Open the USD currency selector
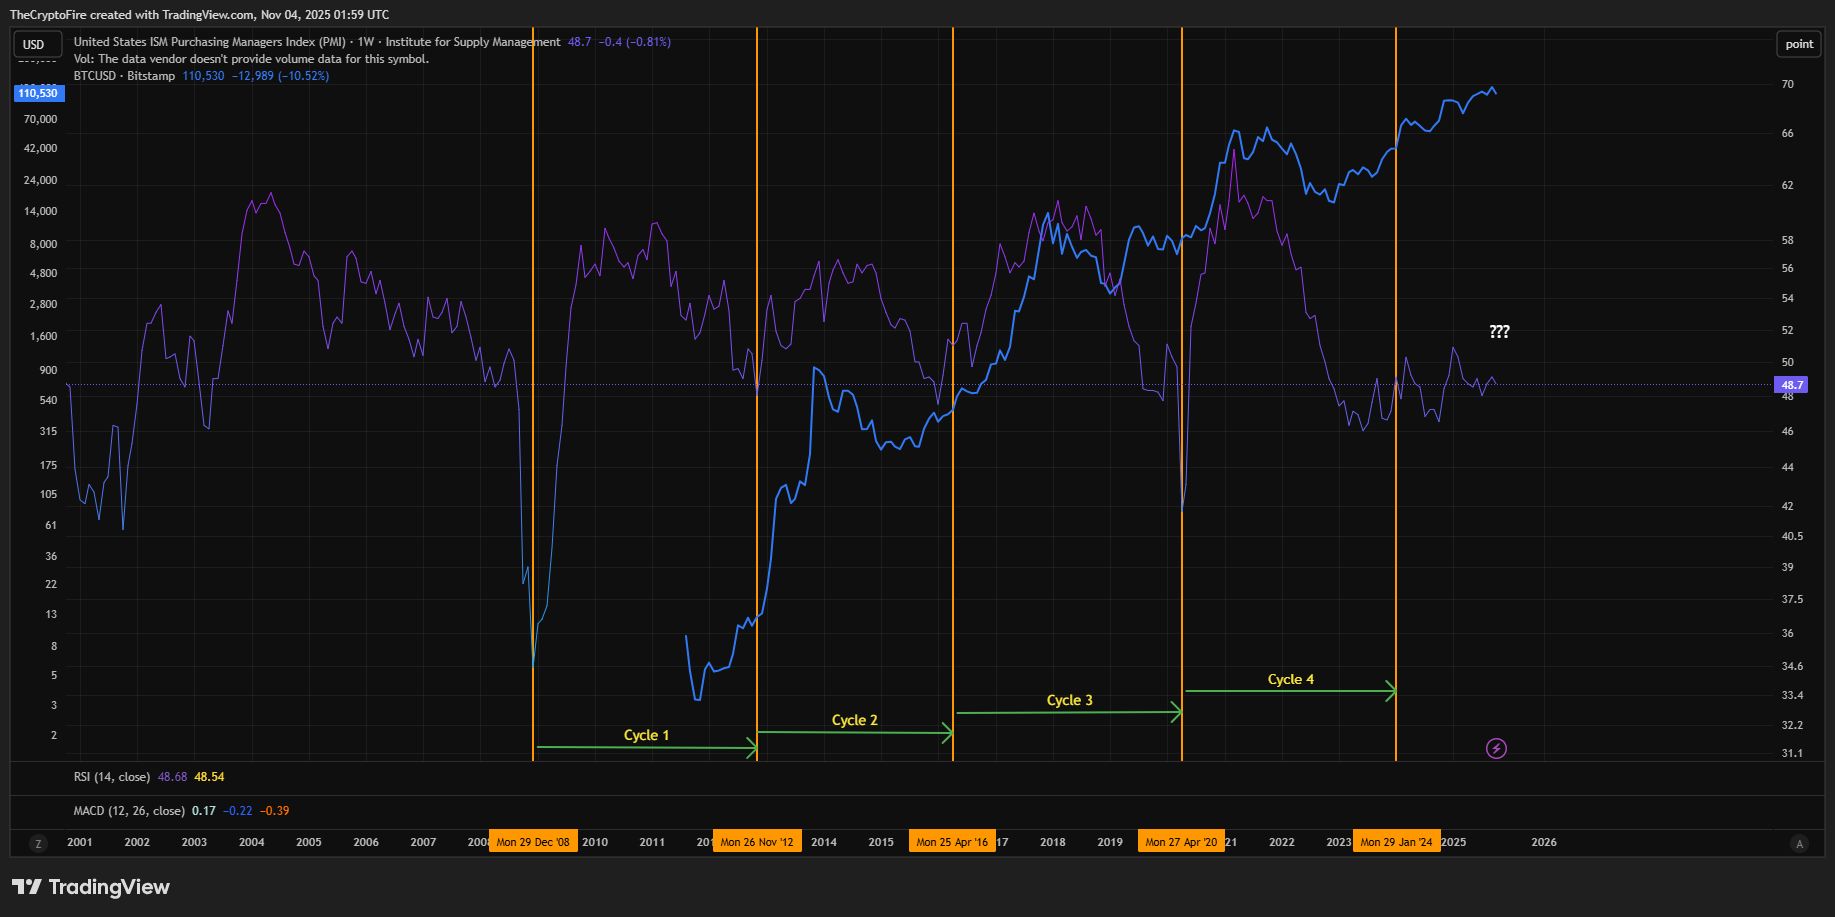 34,44
